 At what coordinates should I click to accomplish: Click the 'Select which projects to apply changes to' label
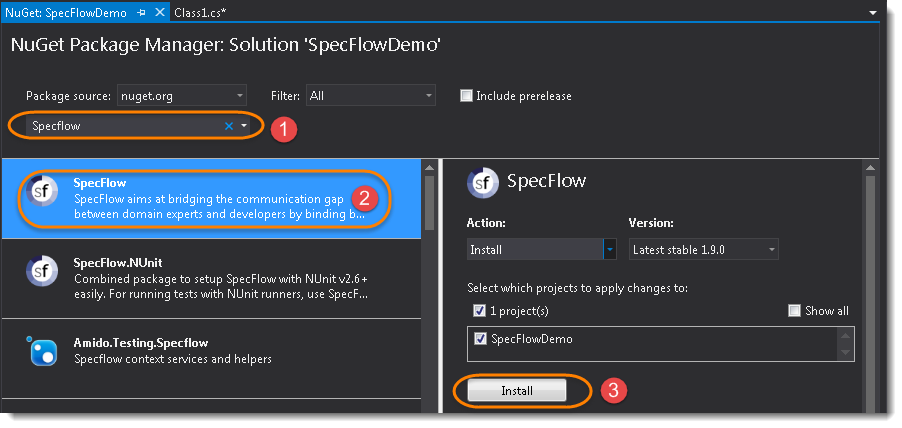[578, 288]
